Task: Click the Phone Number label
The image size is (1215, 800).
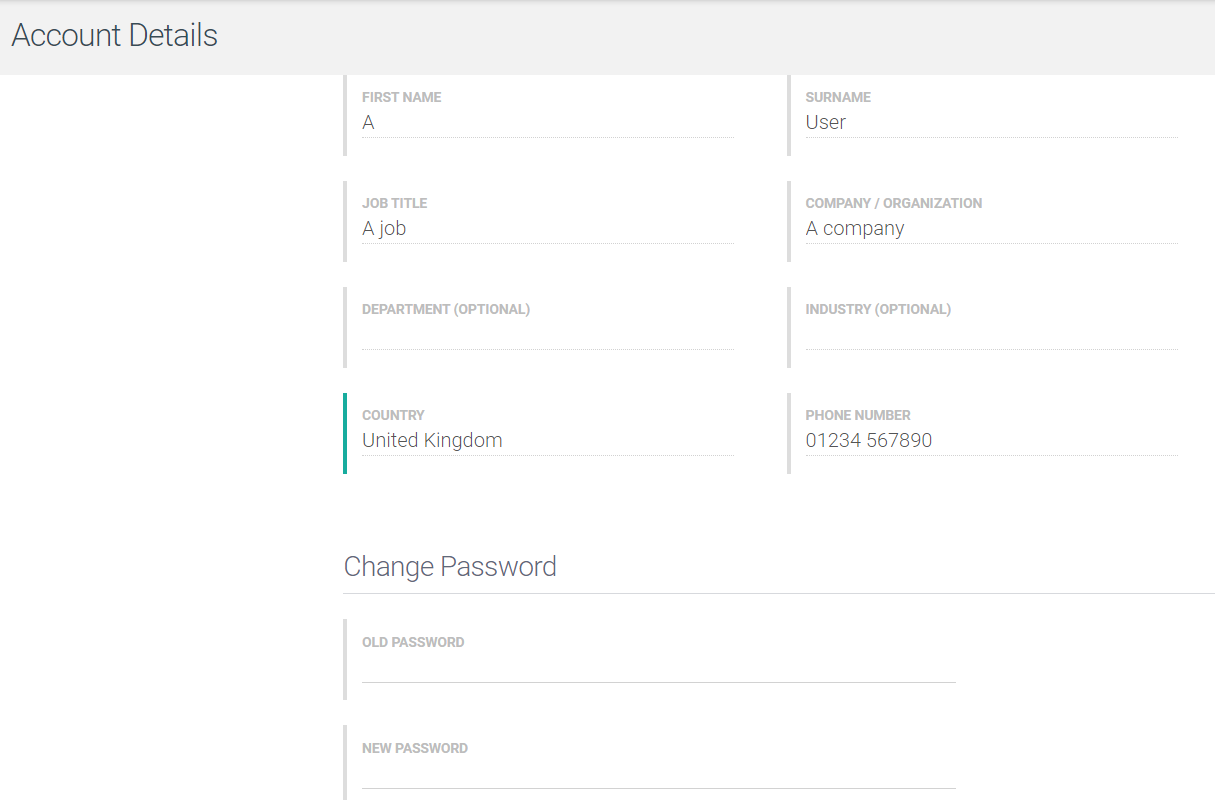Action: 858,415
